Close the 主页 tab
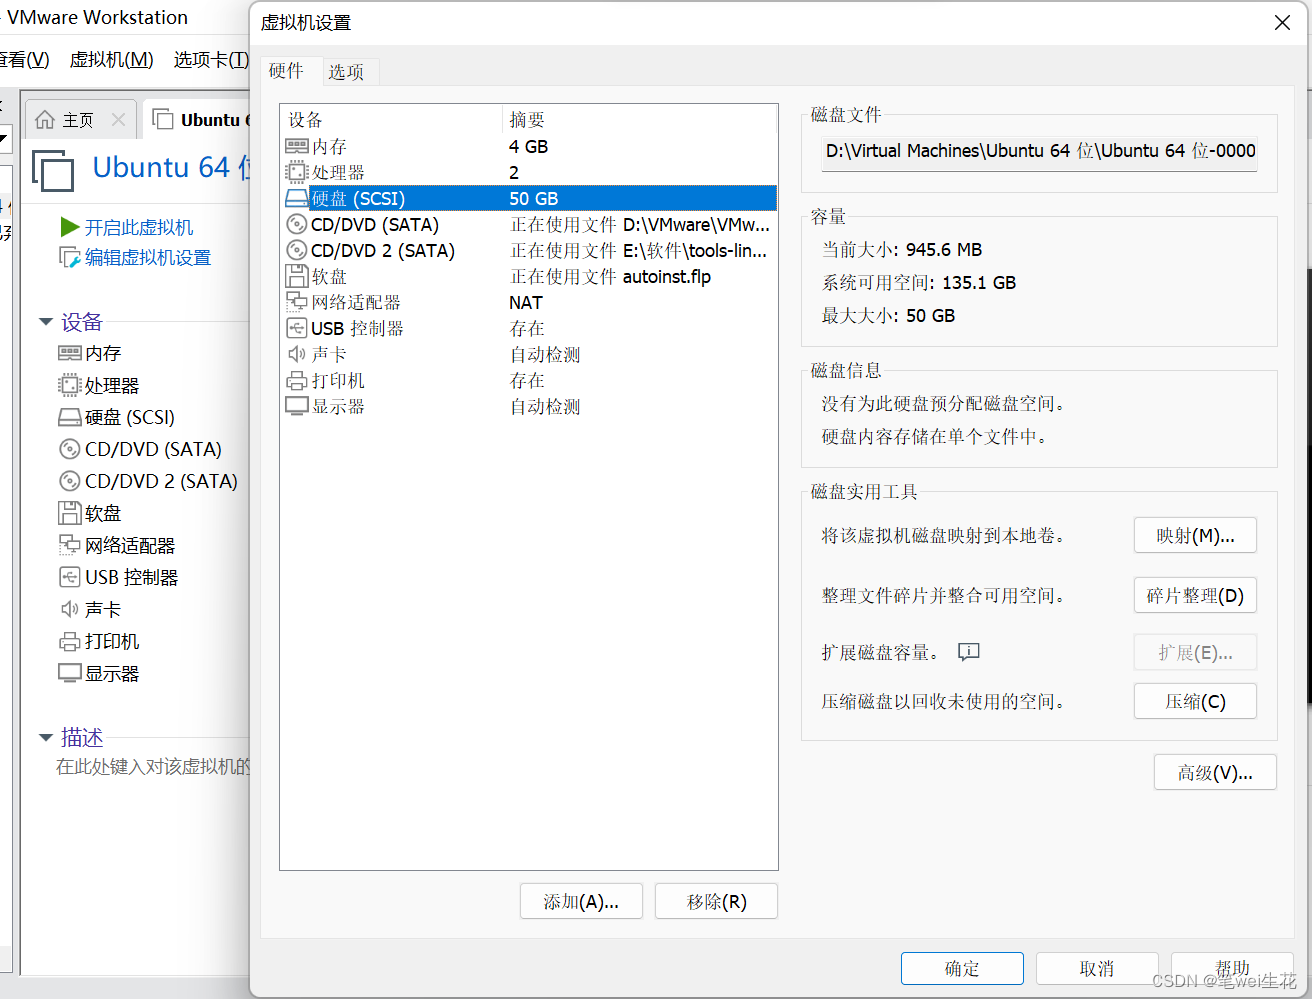Screen dimensions: 1312x999 click(118, 120)
